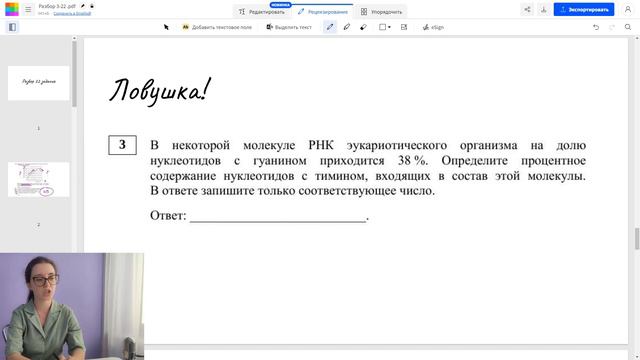The height and width of the screenshot is (360, 640).
Task: Click the thumbnail panel scrollbar
Action: (74, 73)
